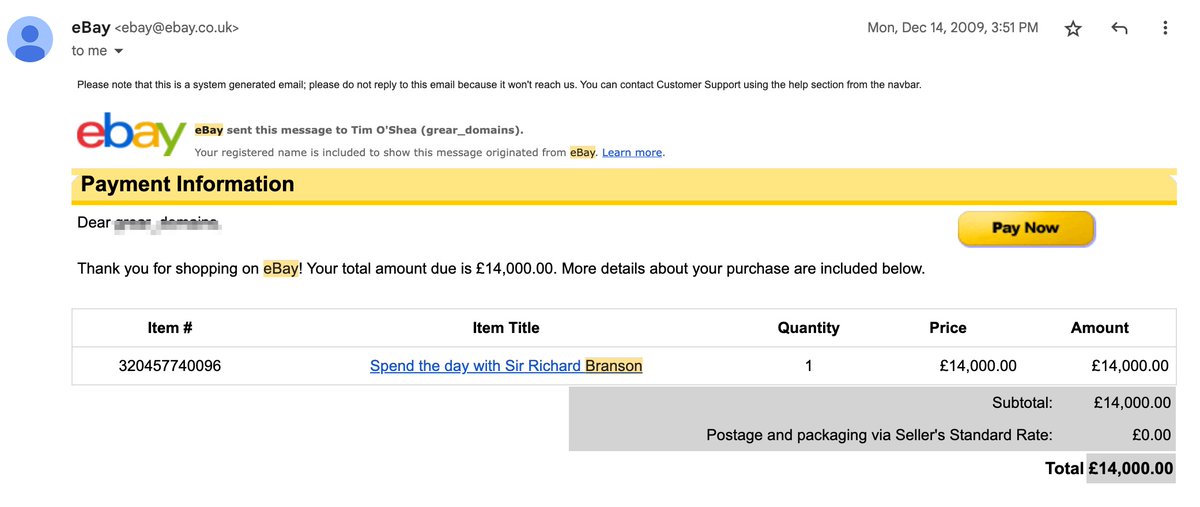The width and height of the screenshot is (1200, 507).
Task: Expand recipient details next to "to me"
Action: [119, 51]
